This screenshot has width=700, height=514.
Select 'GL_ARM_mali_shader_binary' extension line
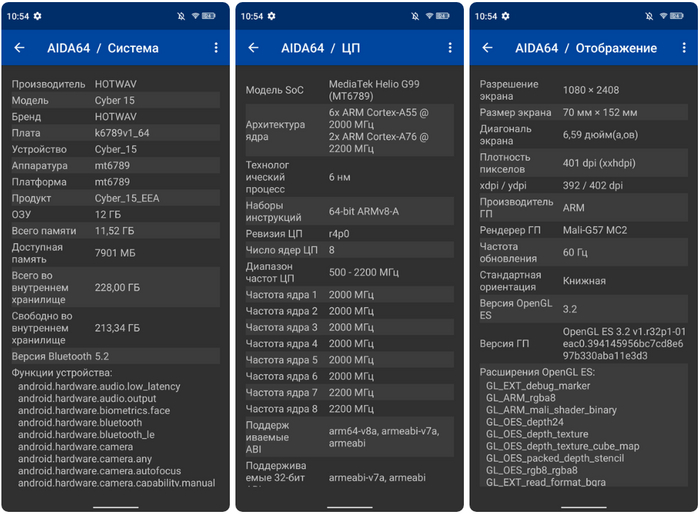[x=551, y=410]
